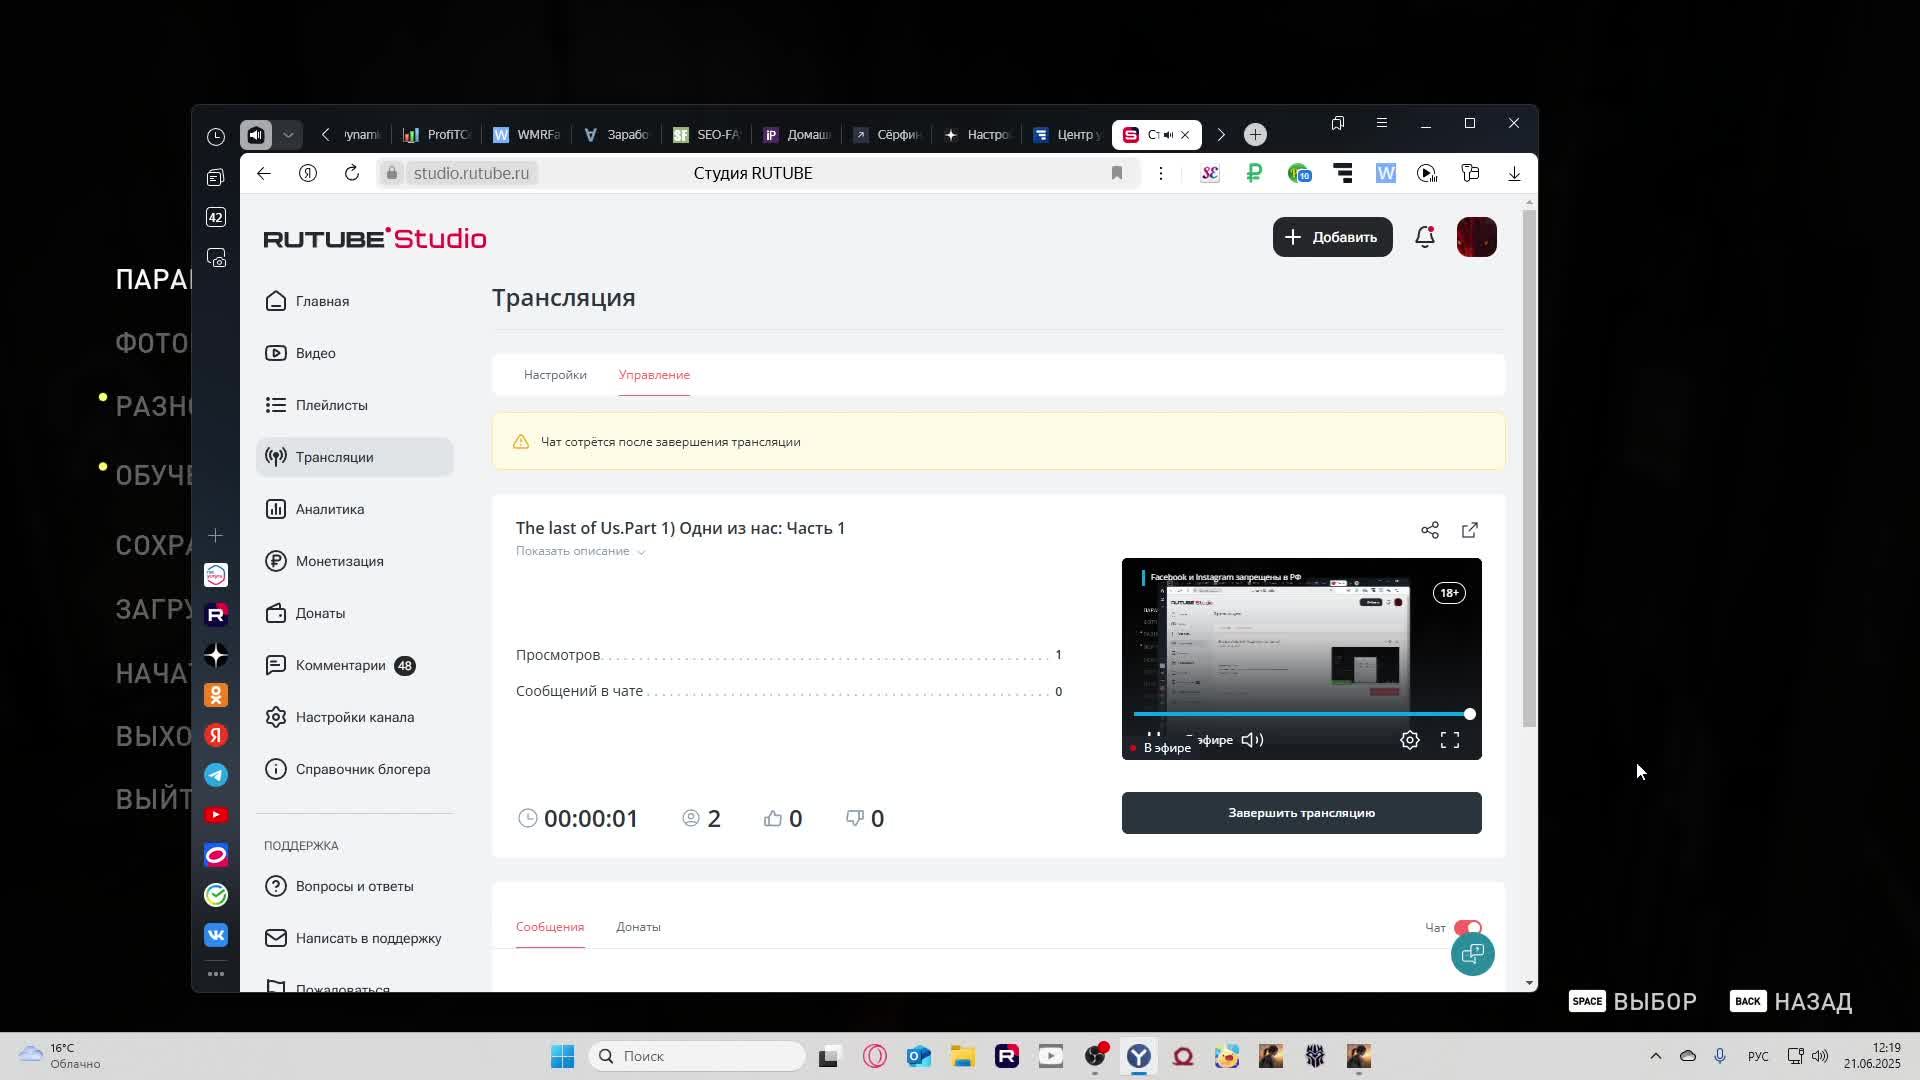The width and height of the screenshot is (1920, 1080).
Task: Open Сообщения tab
Action: pyautogui.click(x=550, y=927)
